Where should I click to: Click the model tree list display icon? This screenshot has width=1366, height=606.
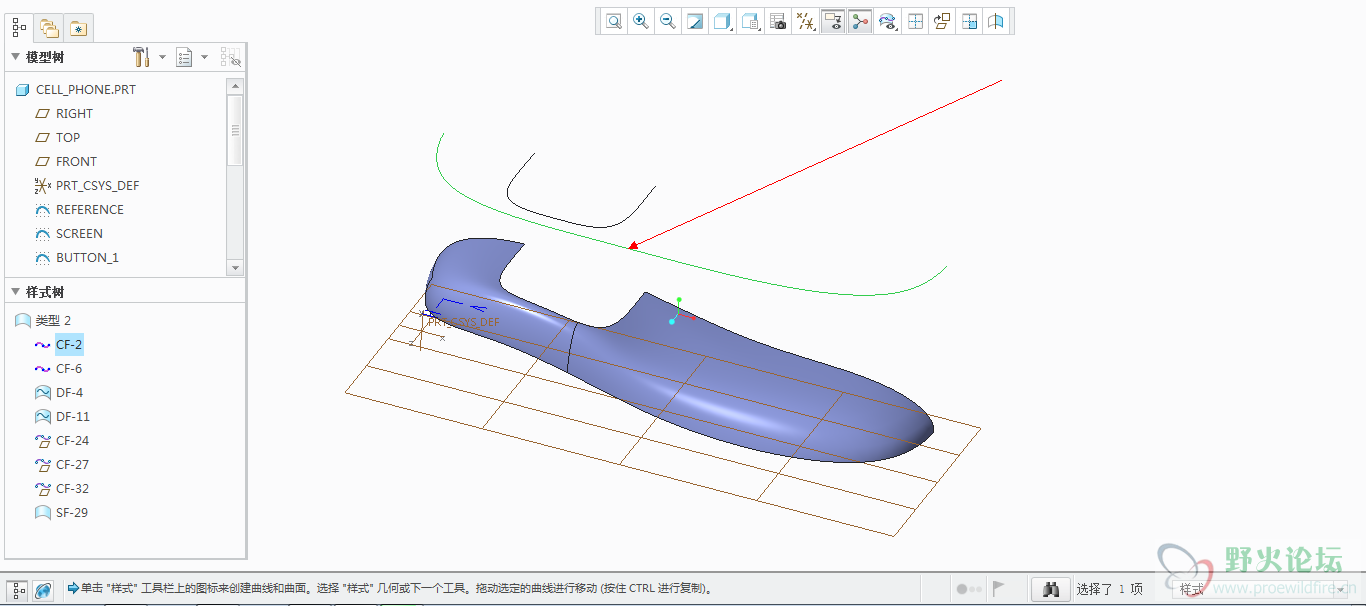[x=184, y=57]
